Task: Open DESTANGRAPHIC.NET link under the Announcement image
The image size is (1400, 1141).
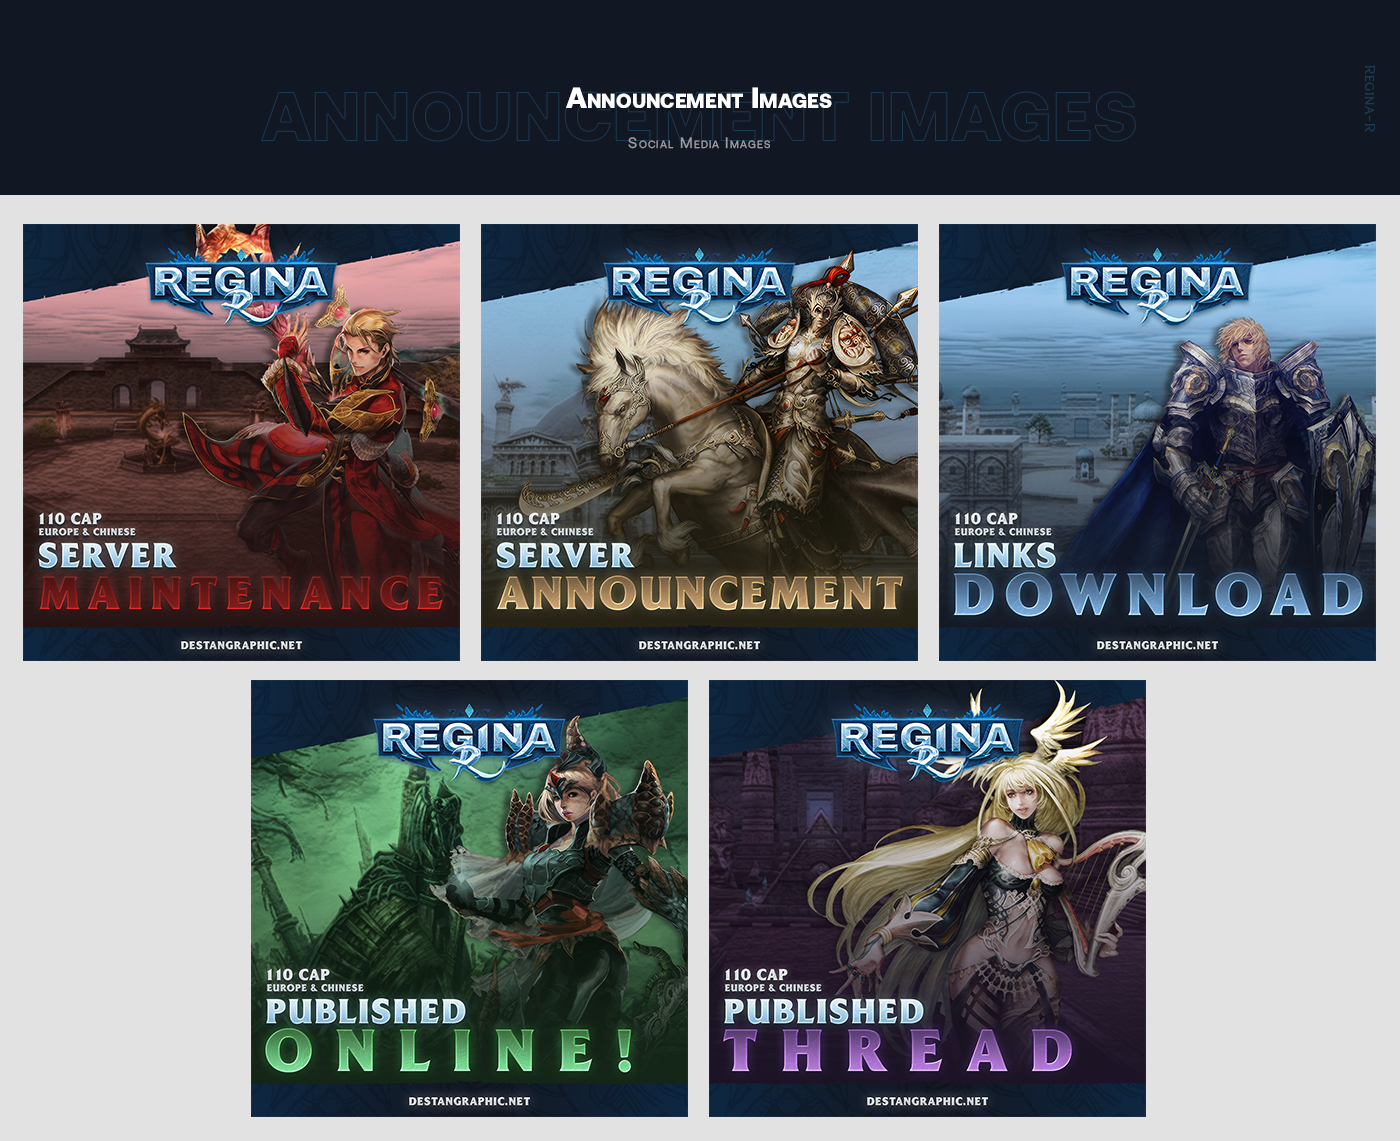Action: 699,645
